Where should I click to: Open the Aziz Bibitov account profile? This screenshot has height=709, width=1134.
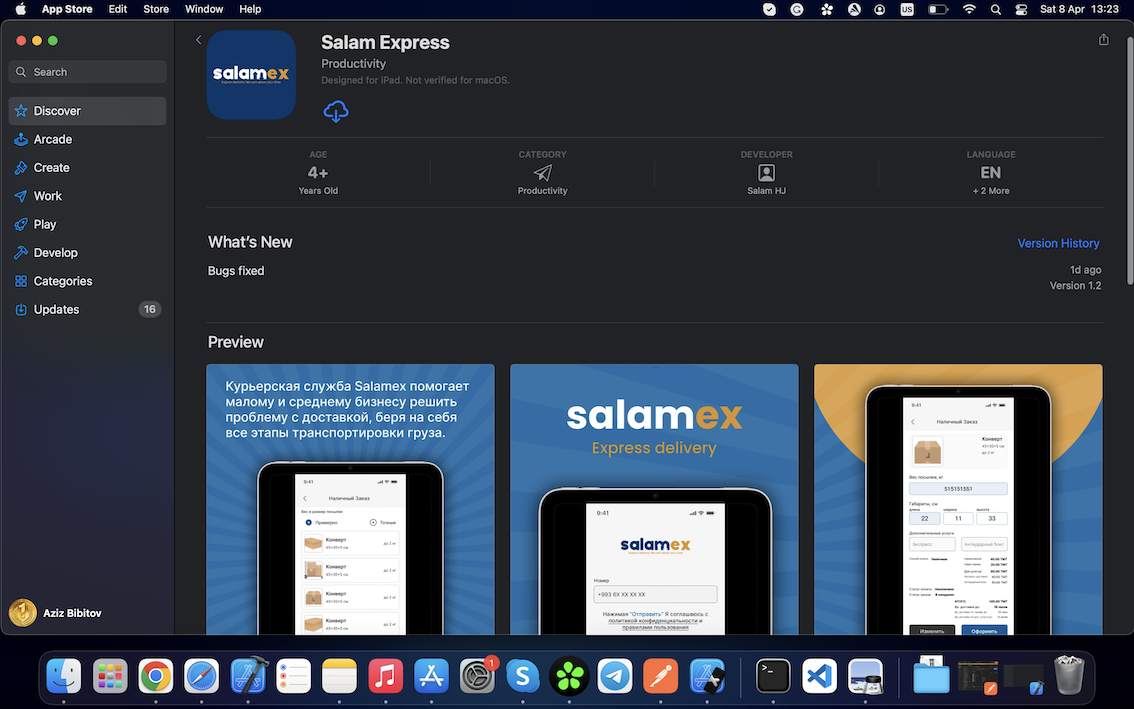click(56, 613)
